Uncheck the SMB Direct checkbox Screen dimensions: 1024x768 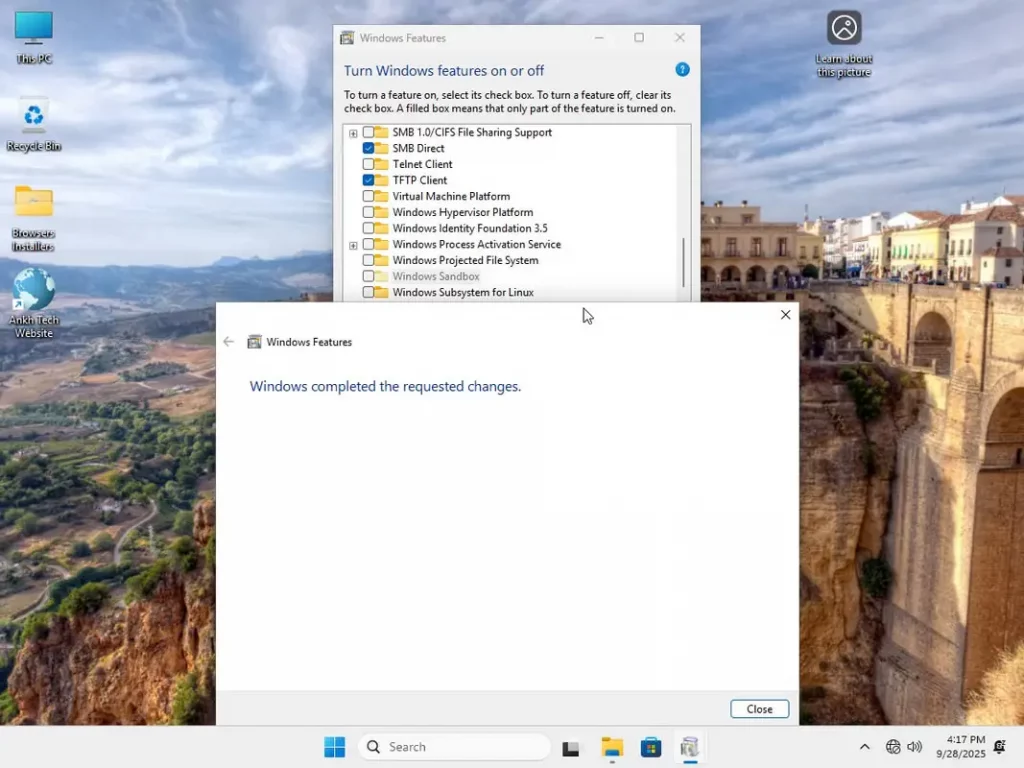click(368, 148)
